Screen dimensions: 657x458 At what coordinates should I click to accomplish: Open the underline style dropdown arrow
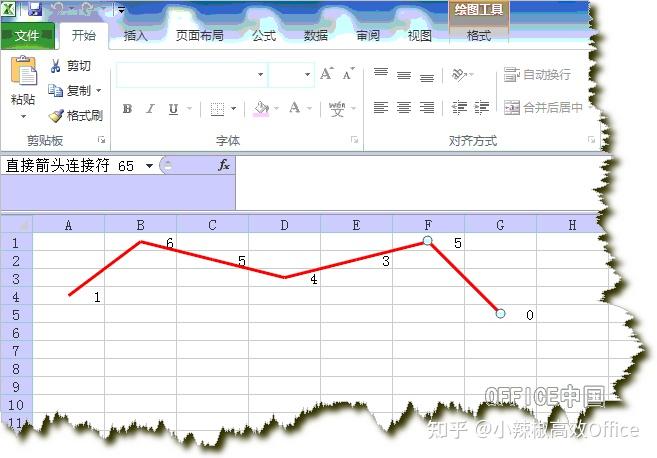(189, 109)
